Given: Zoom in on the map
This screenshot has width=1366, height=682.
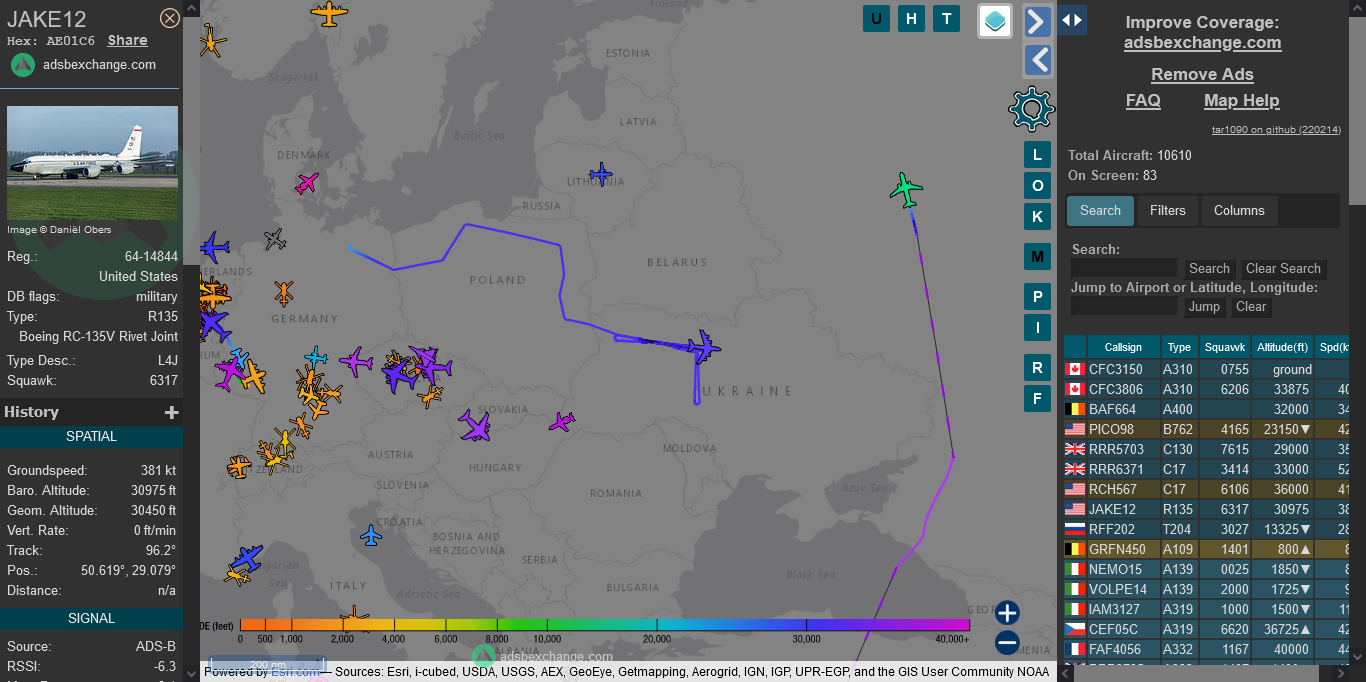Looking at the screenshot, I should [1007, 613].
